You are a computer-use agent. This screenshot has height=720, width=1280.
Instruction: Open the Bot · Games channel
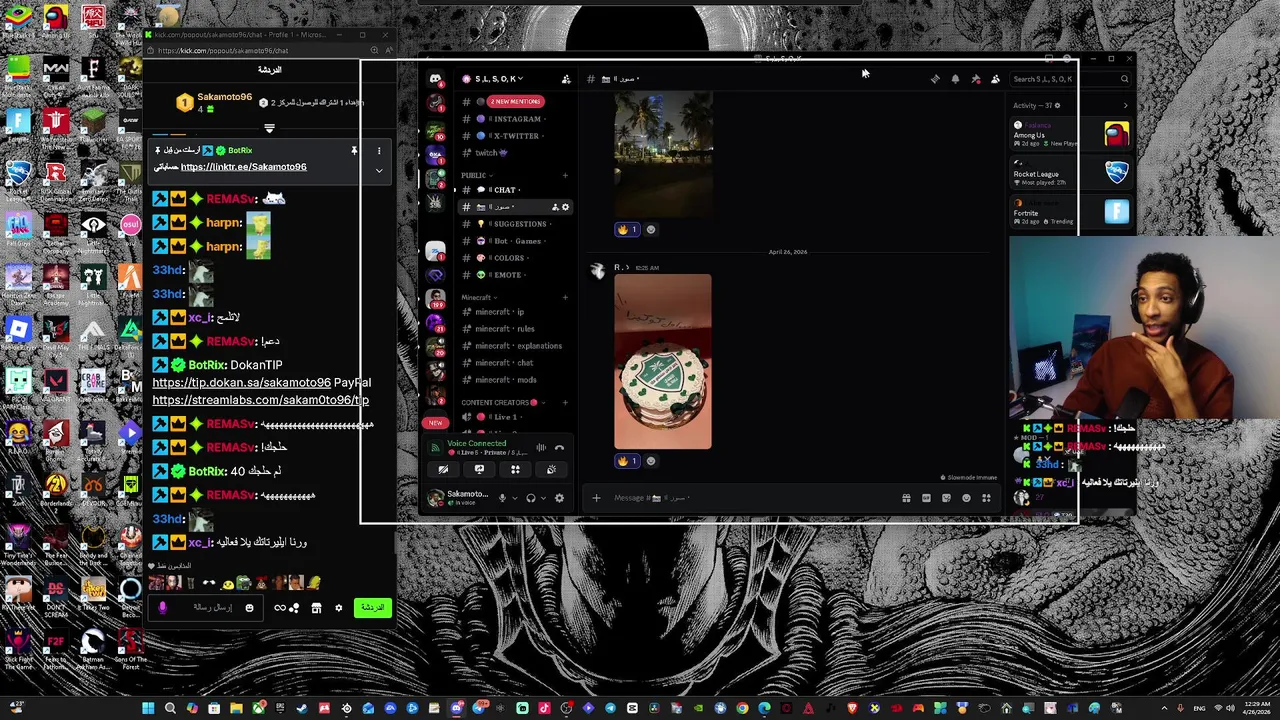click(x=515, y=241)
